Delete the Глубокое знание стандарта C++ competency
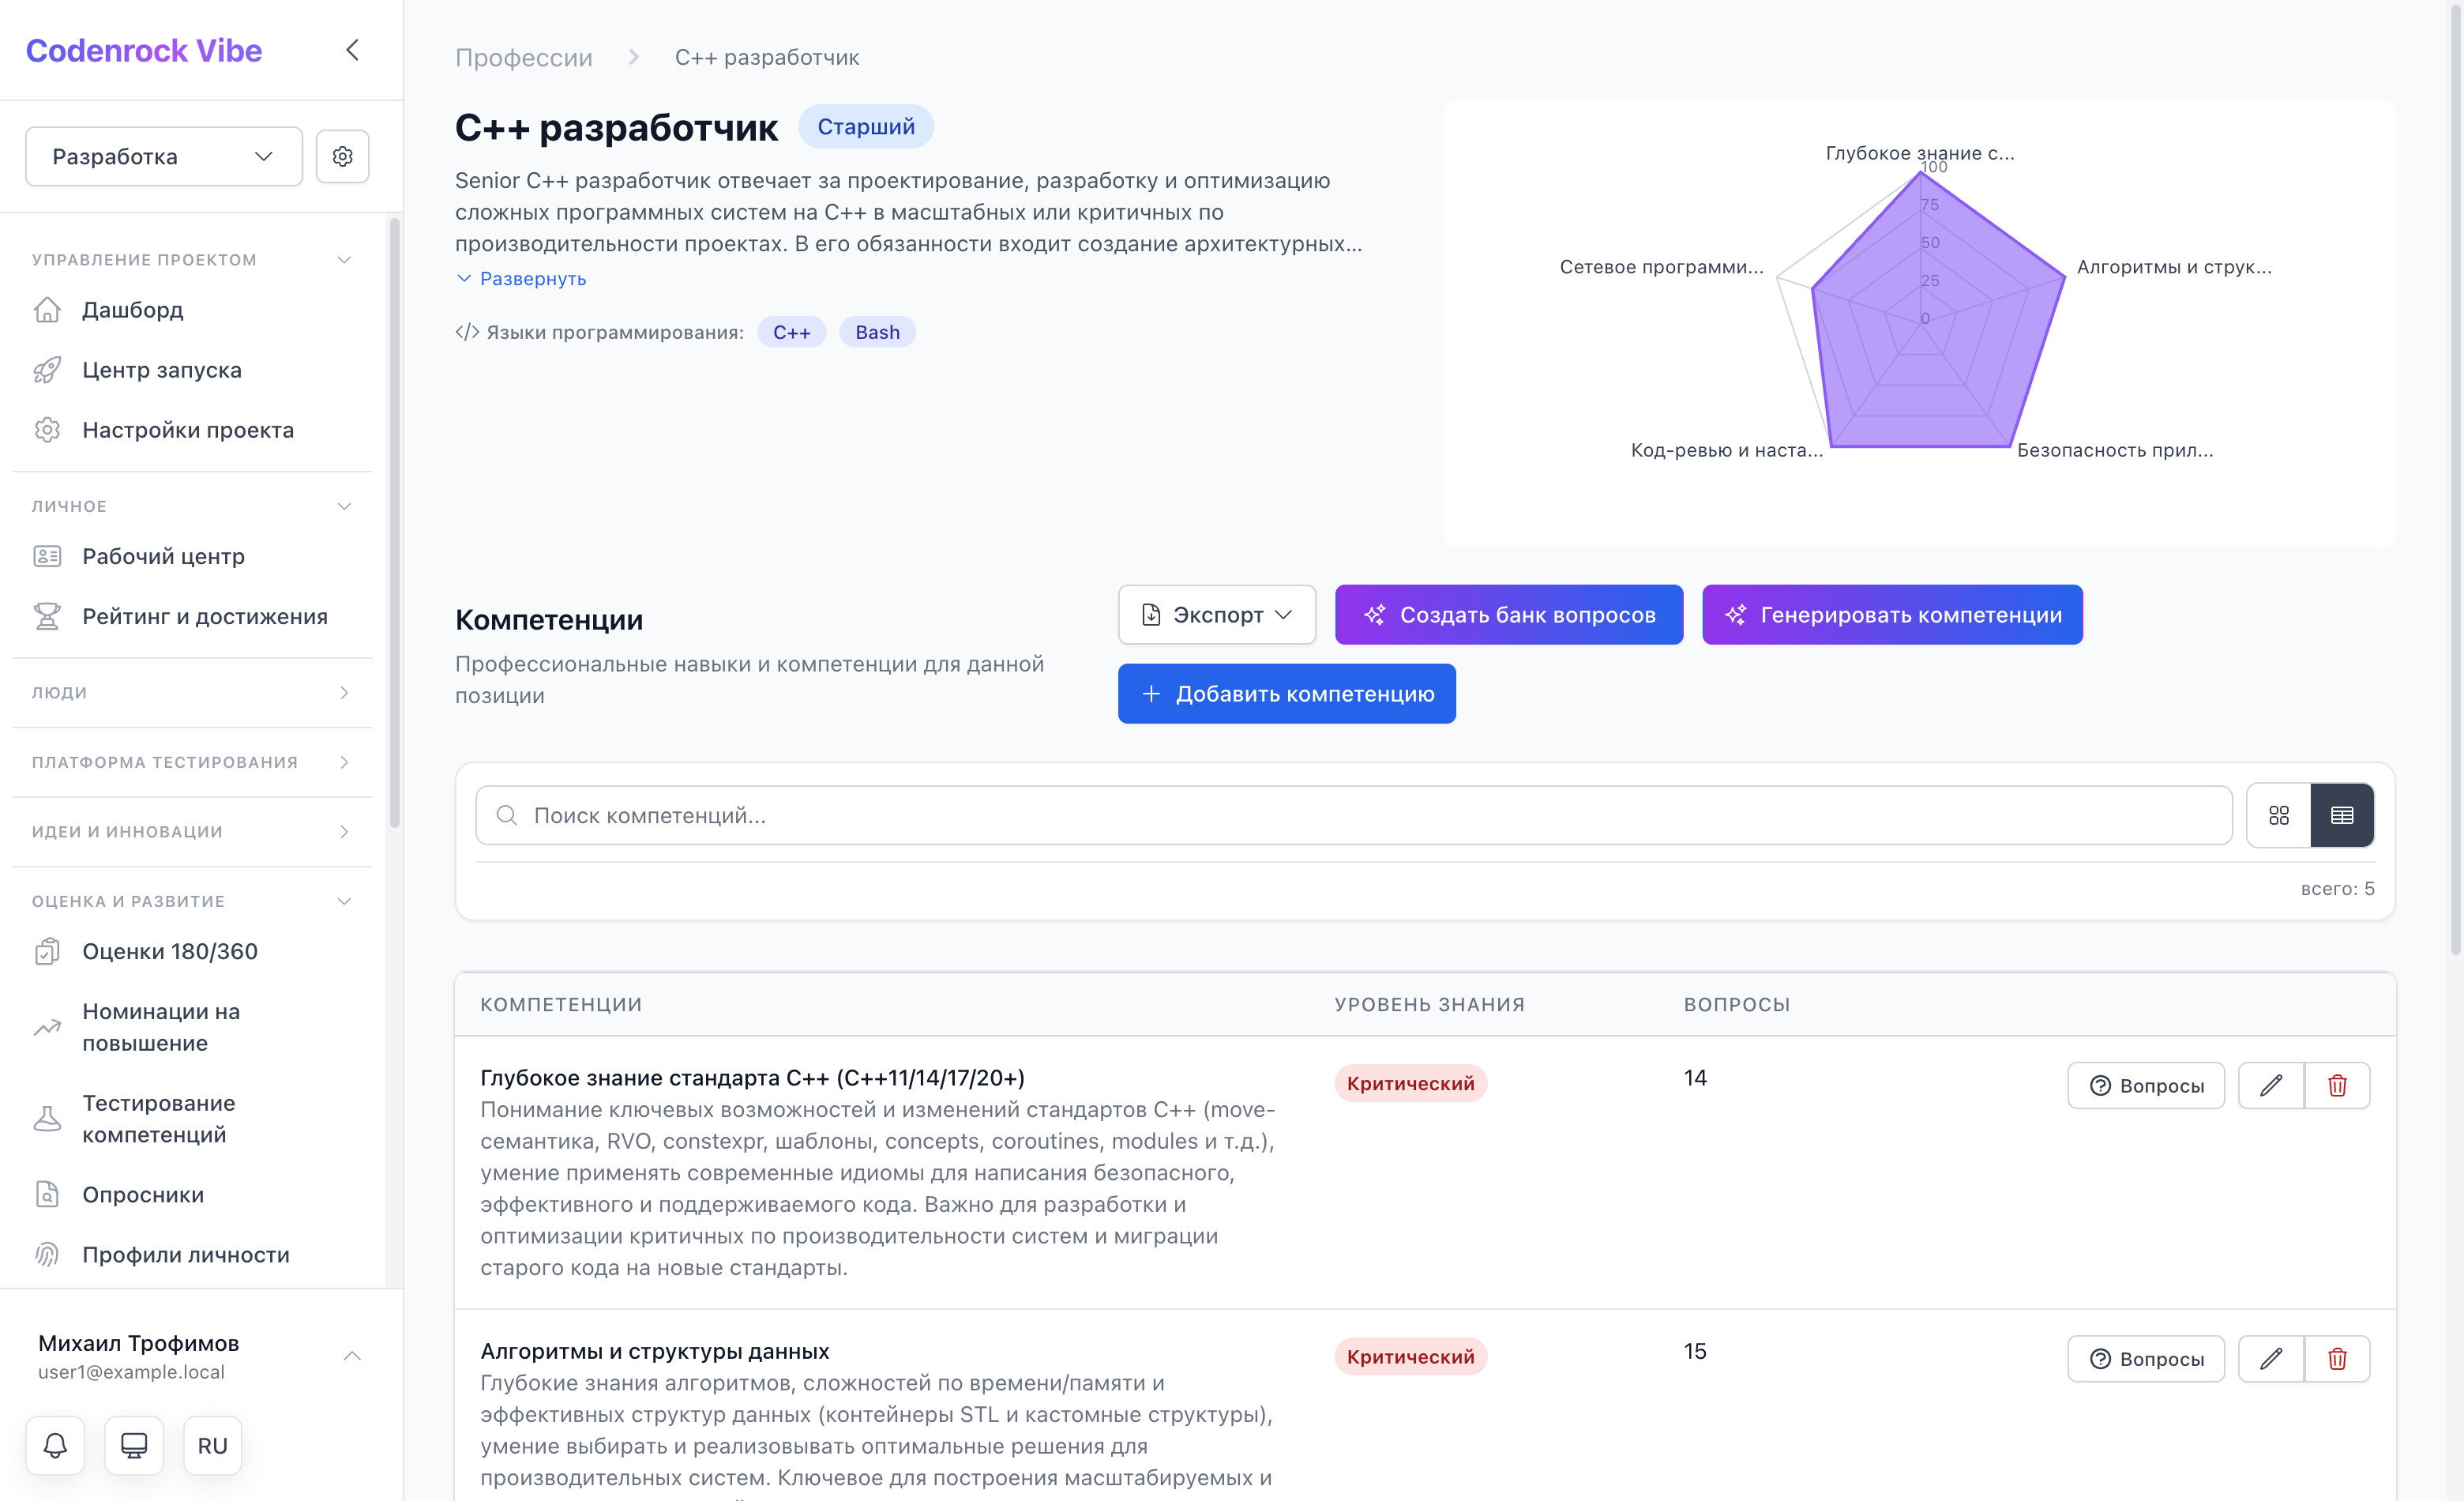 [2337, 1085]
